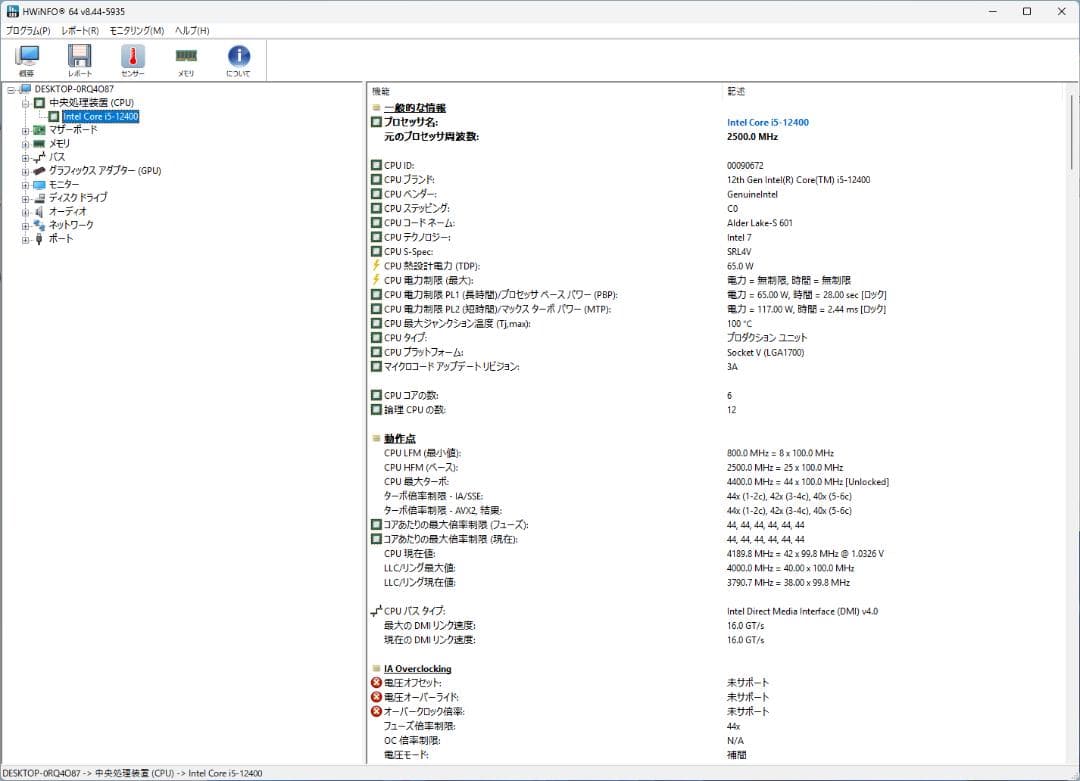Image resolution: width=1080 pixels, height=781 pixels.
Task: Click the port plug icon beside ポート
Action: click(x=39, y=239)
